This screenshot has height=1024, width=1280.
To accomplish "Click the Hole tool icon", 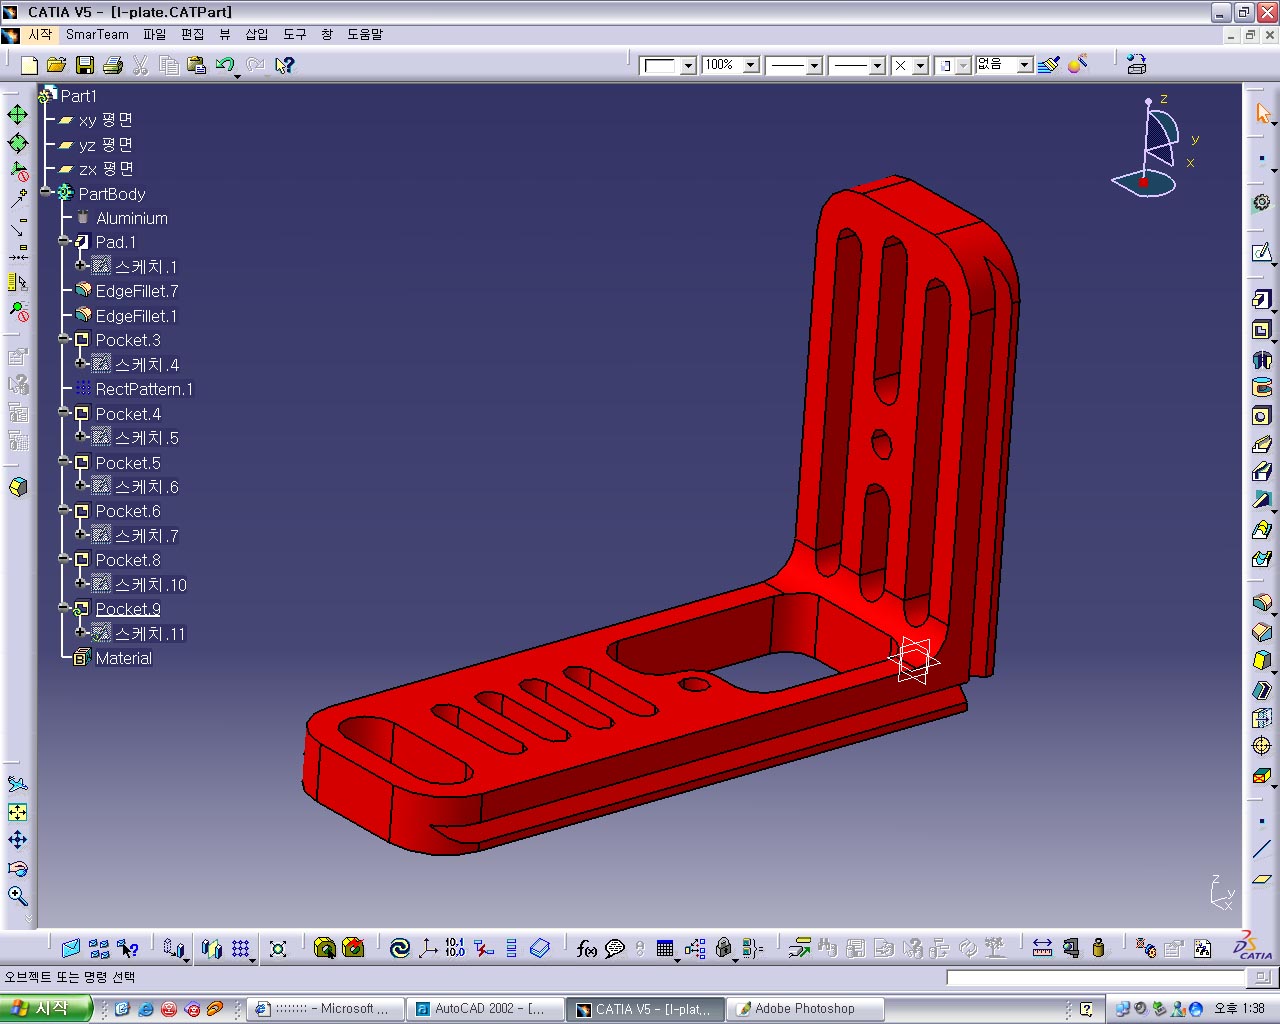I will [1261, 416].
